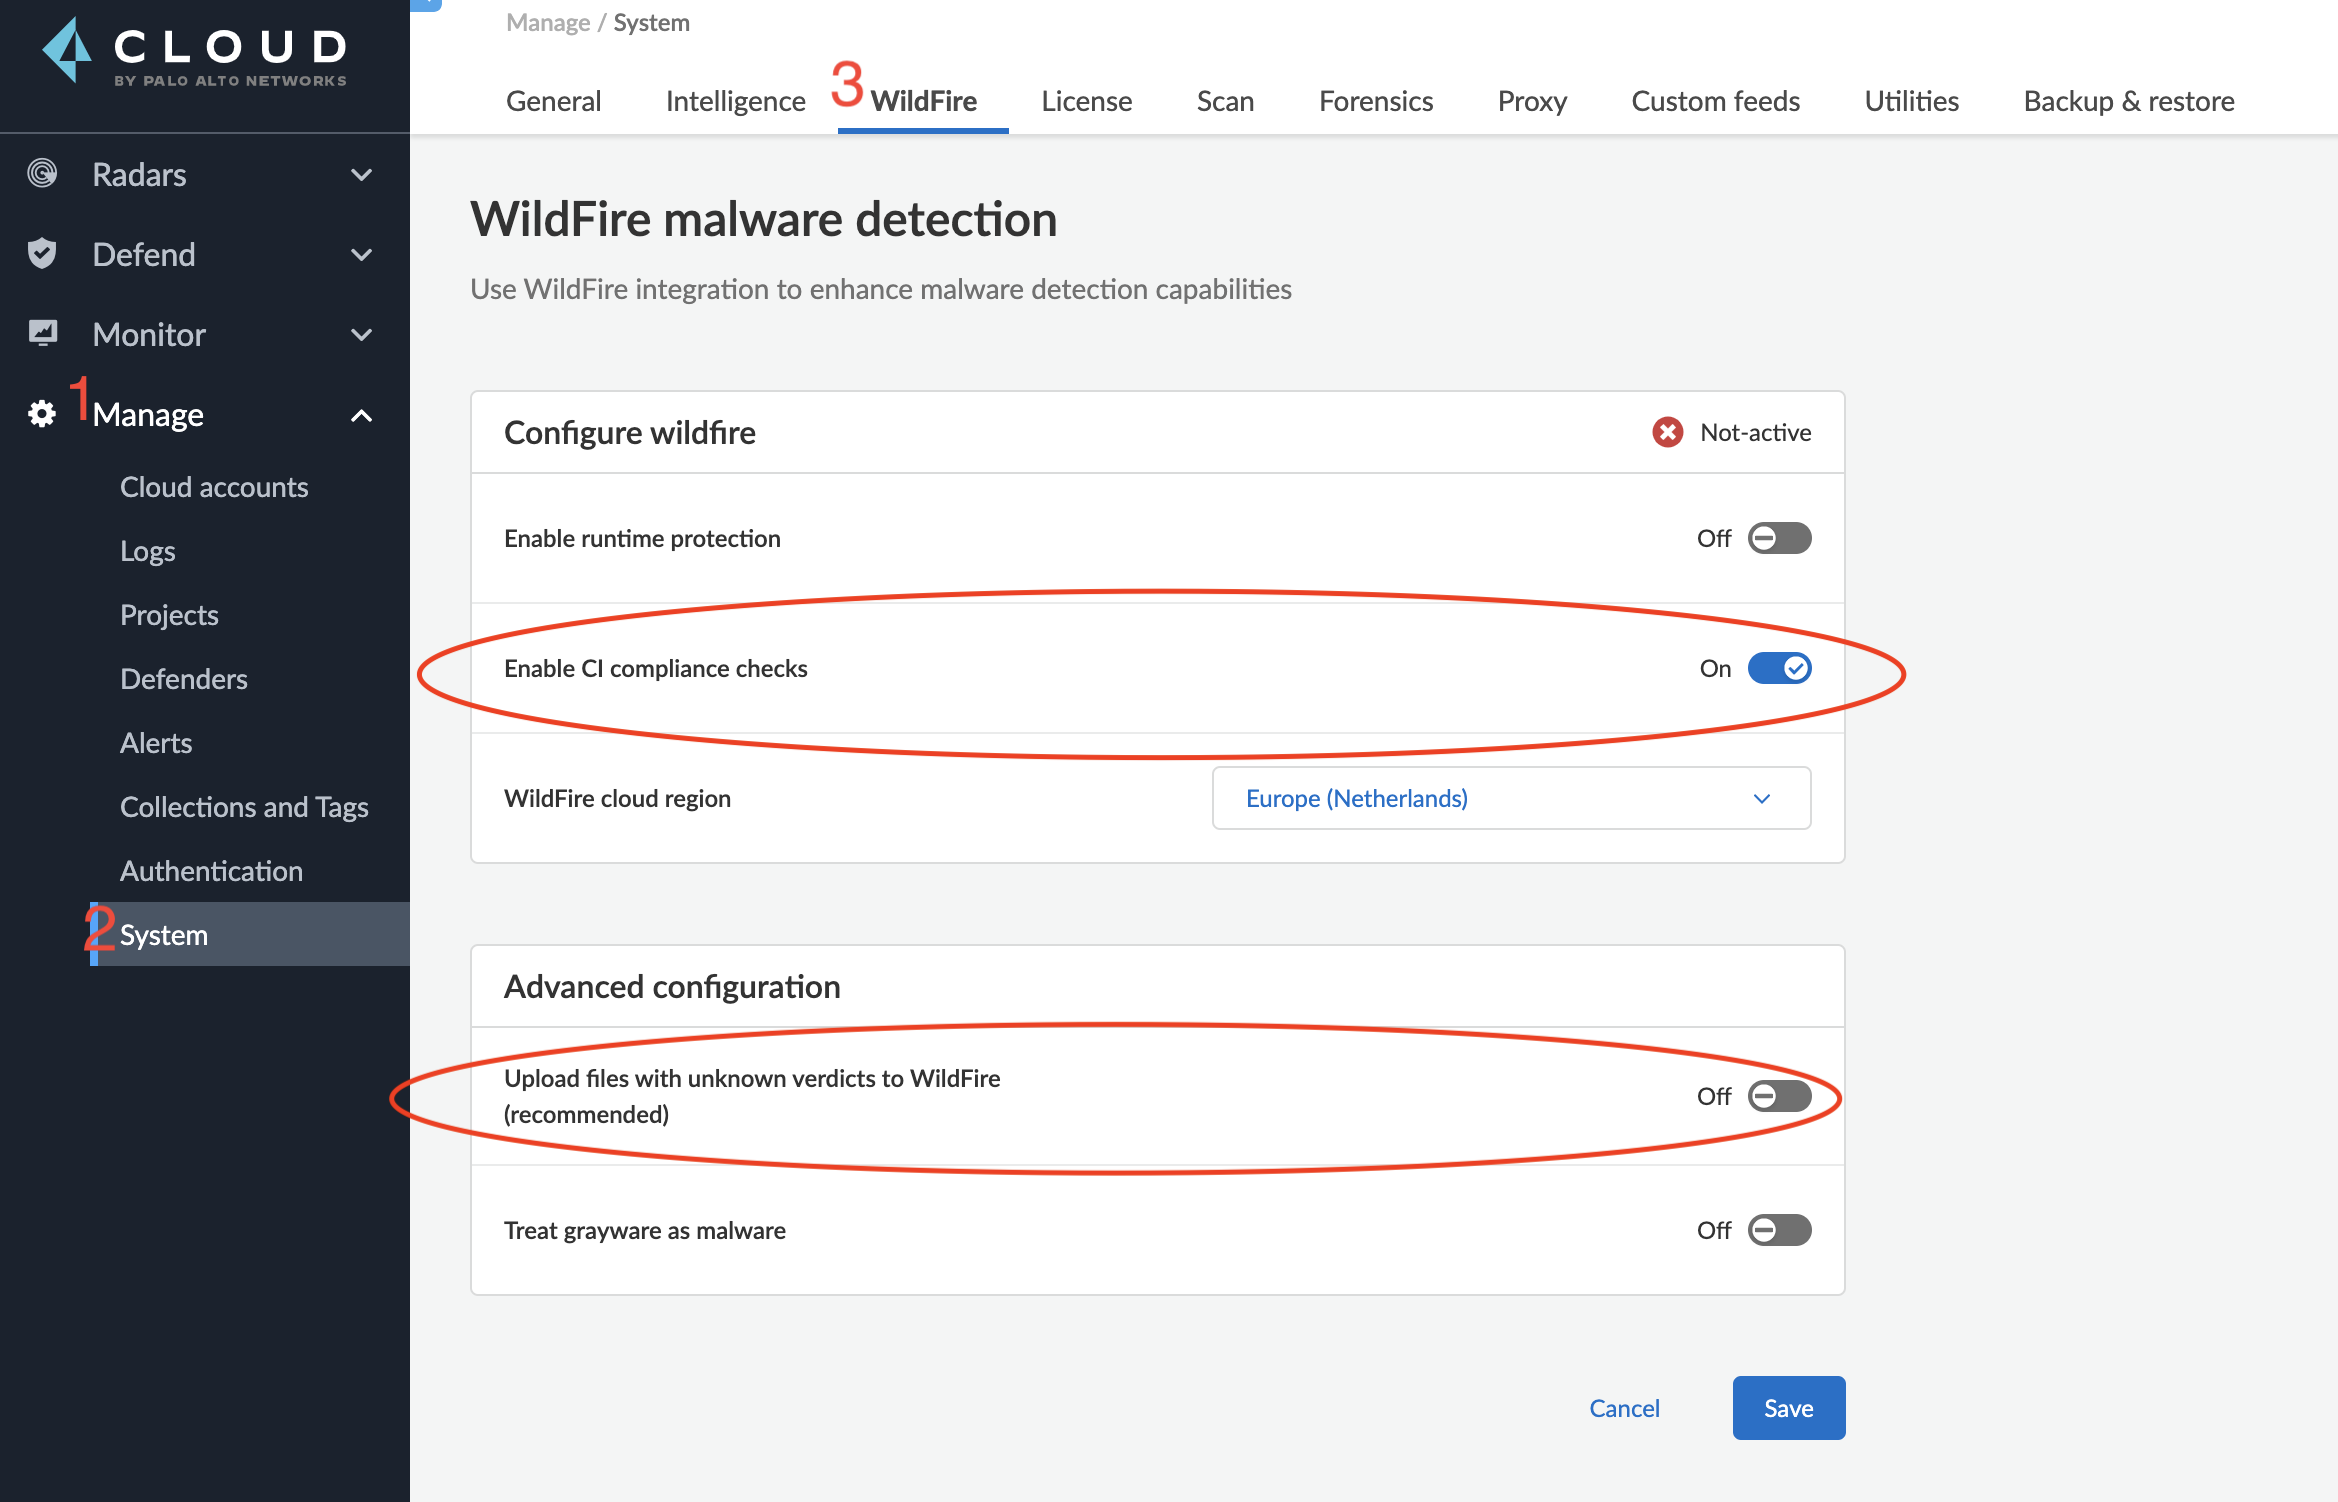Click the Monitor chart icon

tap(42, 333)
